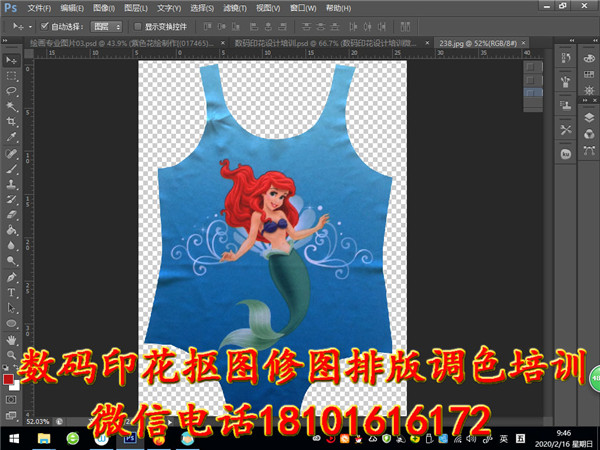Select the Lasso tool
This screenshot has width=600, height=450.
11,90
